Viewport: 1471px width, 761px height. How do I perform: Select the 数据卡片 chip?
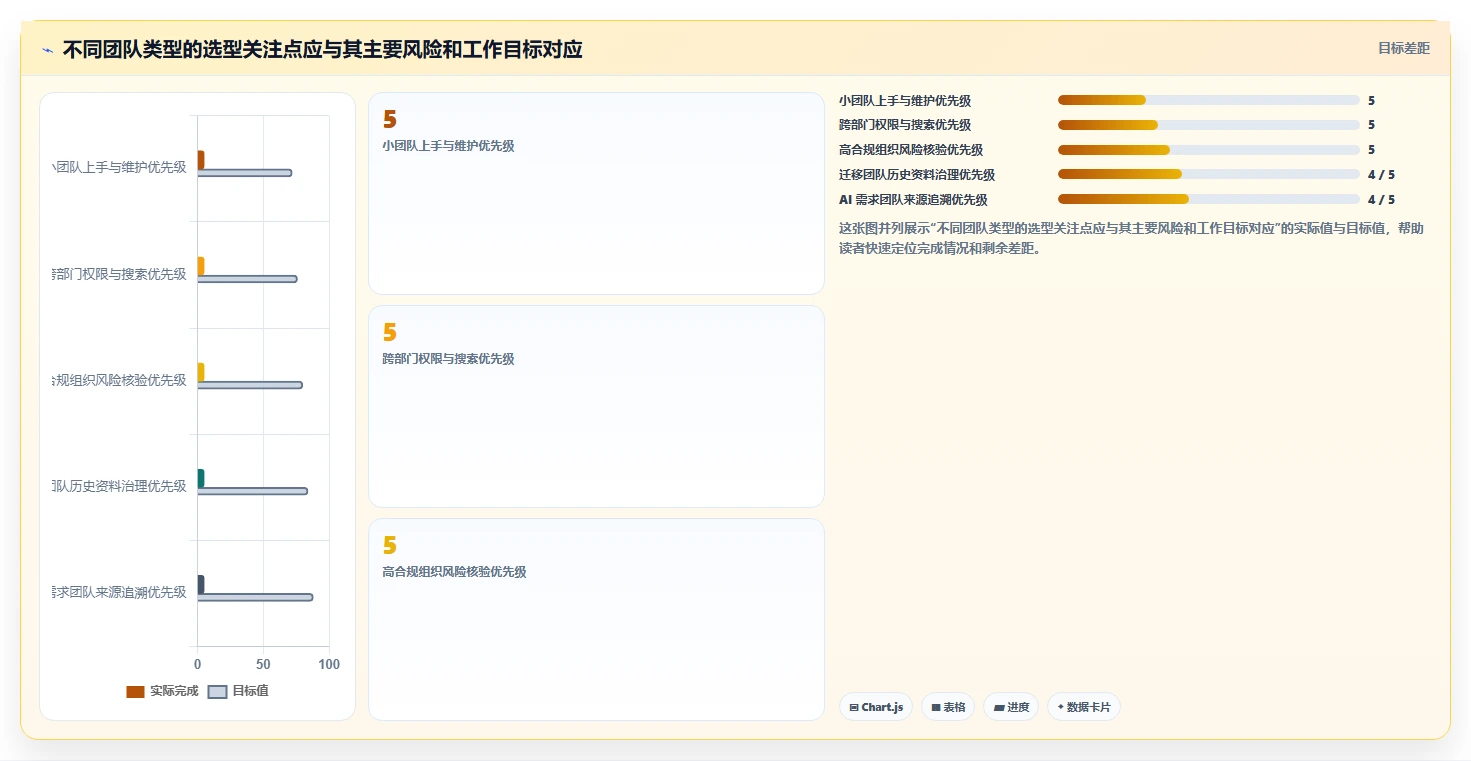coord(1084,707)
